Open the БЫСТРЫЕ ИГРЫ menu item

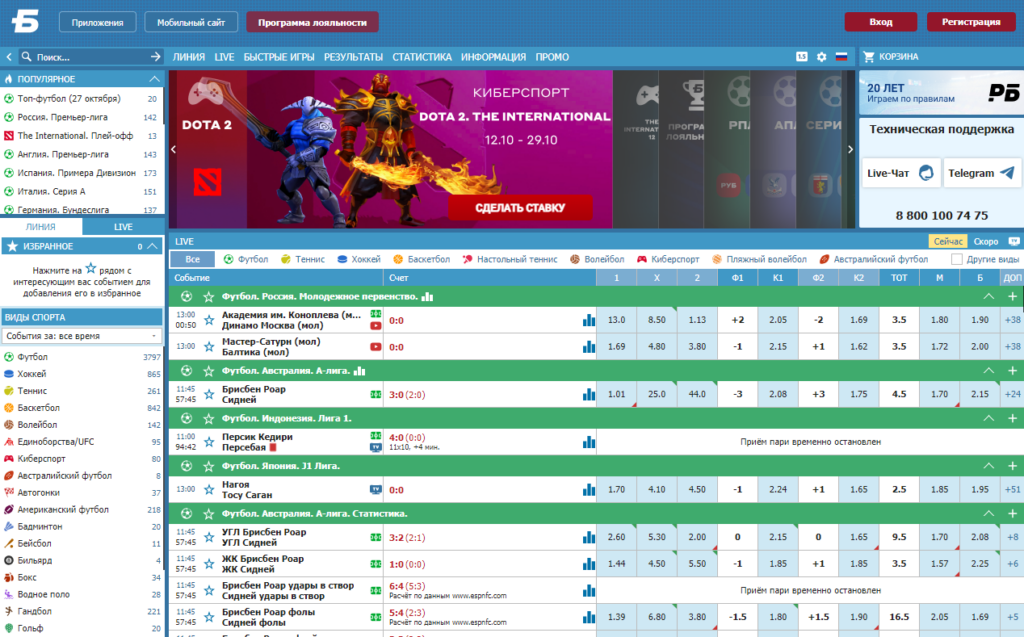click(279, 57)
